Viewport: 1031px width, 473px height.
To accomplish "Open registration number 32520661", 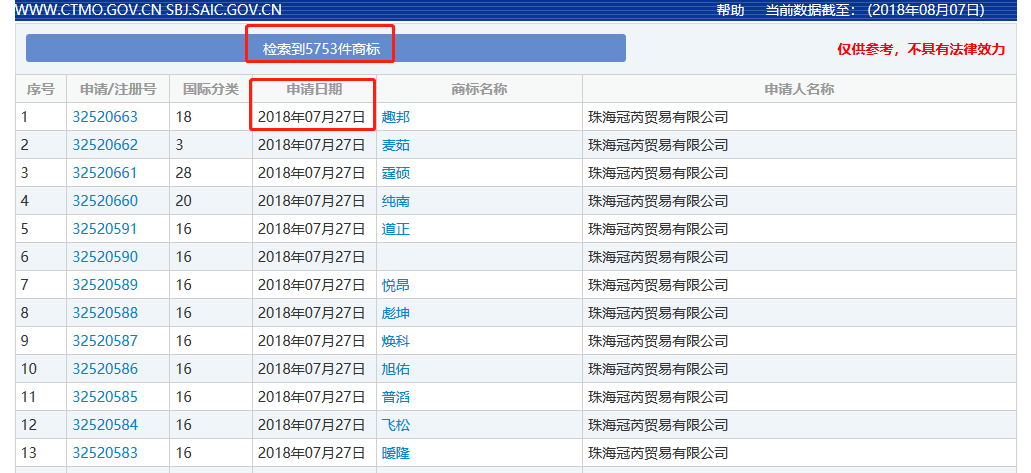I will click(105, 173).
